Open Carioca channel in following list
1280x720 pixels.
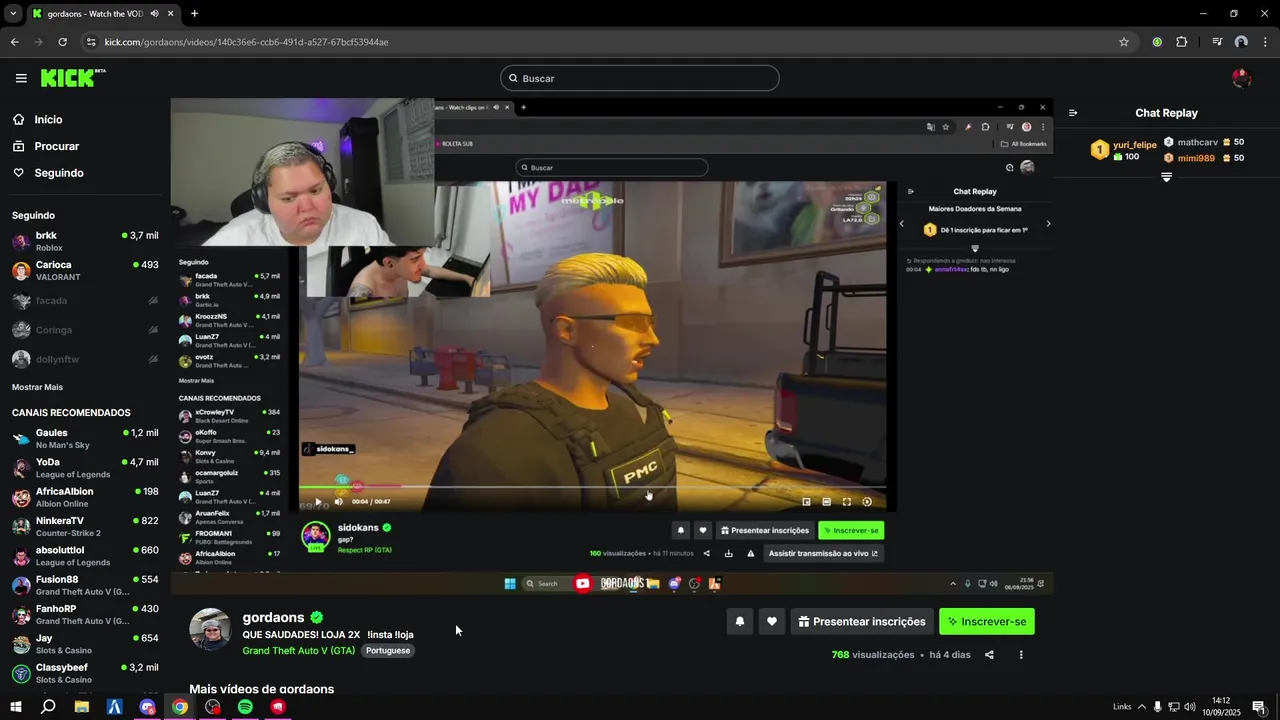click(85, 271)
